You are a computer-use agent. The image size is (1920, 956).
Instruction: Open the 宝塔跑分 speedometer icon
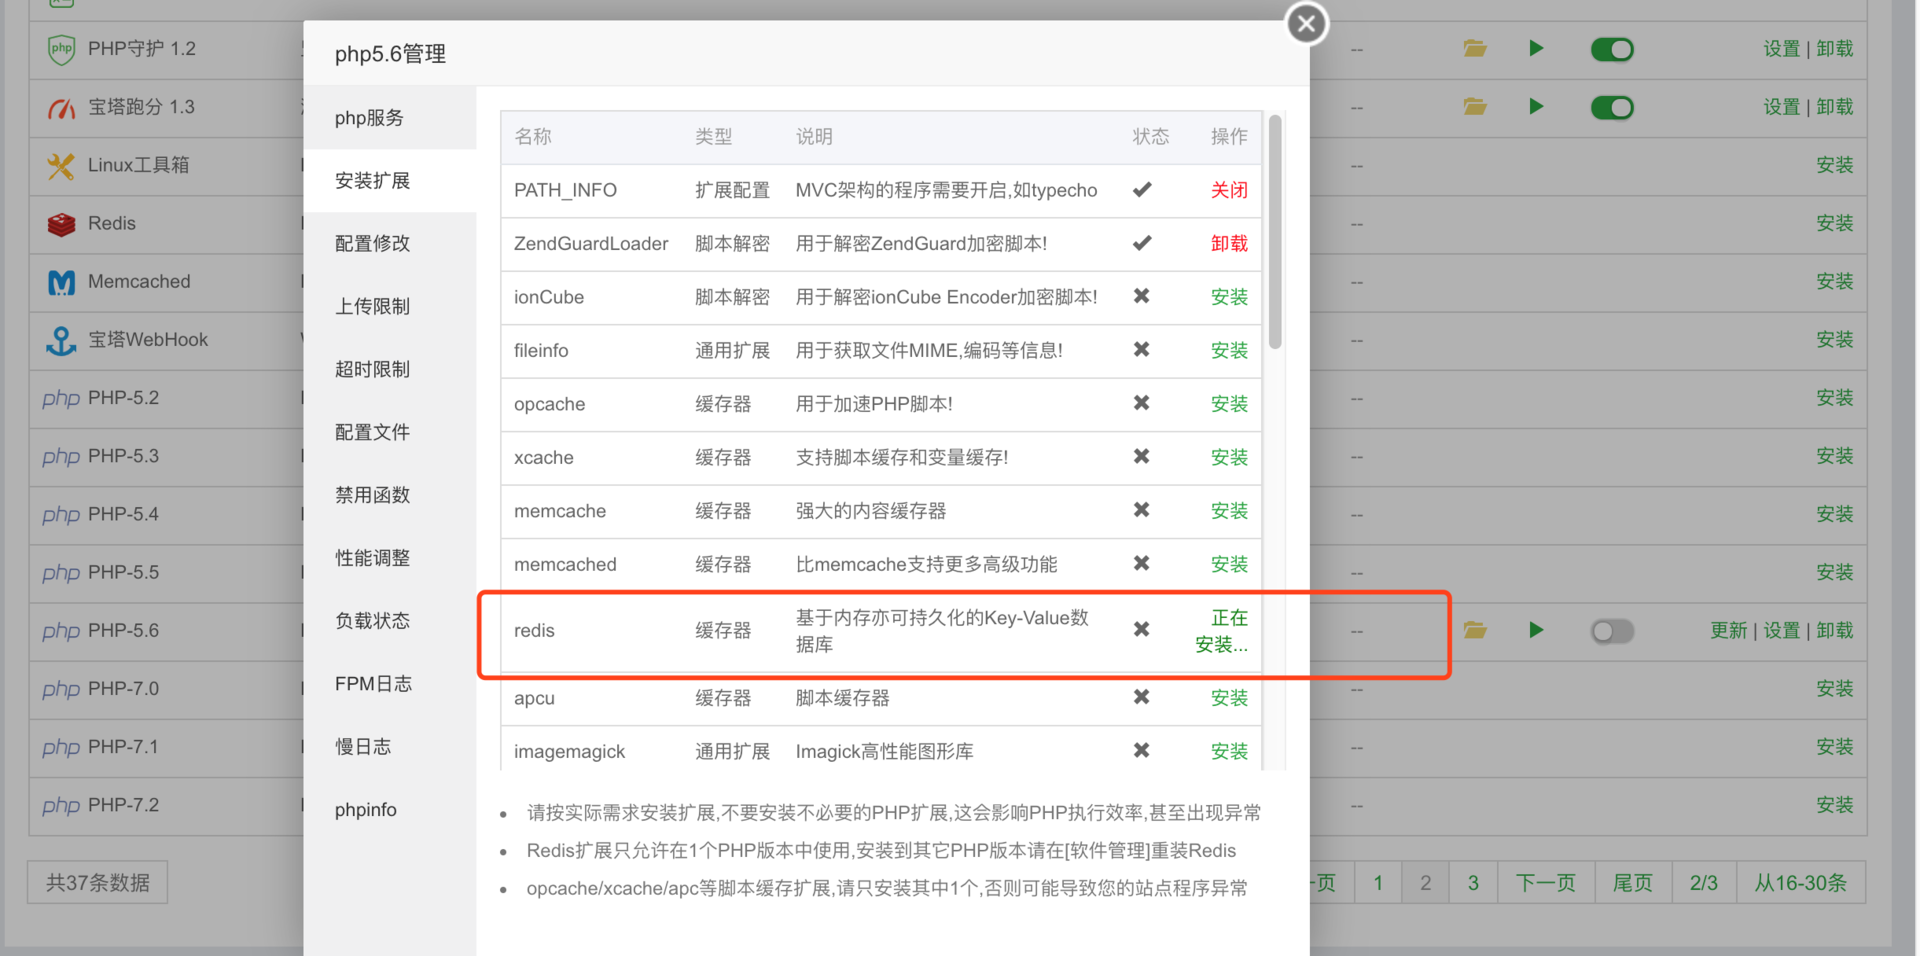pyautogui.click(x=60, y=107)
